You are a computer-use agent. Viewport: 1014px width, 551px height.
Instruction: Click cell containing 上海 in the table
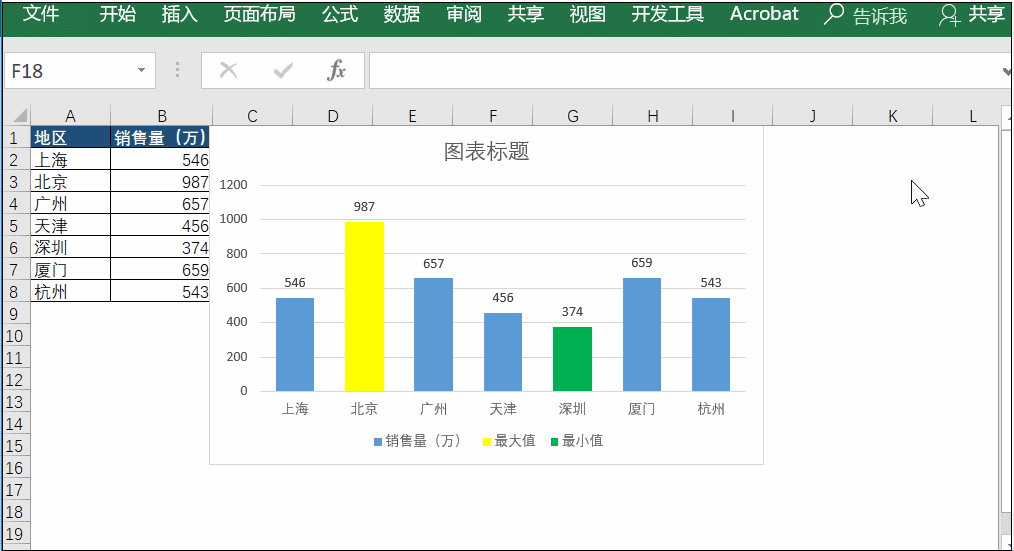point(70,159)
